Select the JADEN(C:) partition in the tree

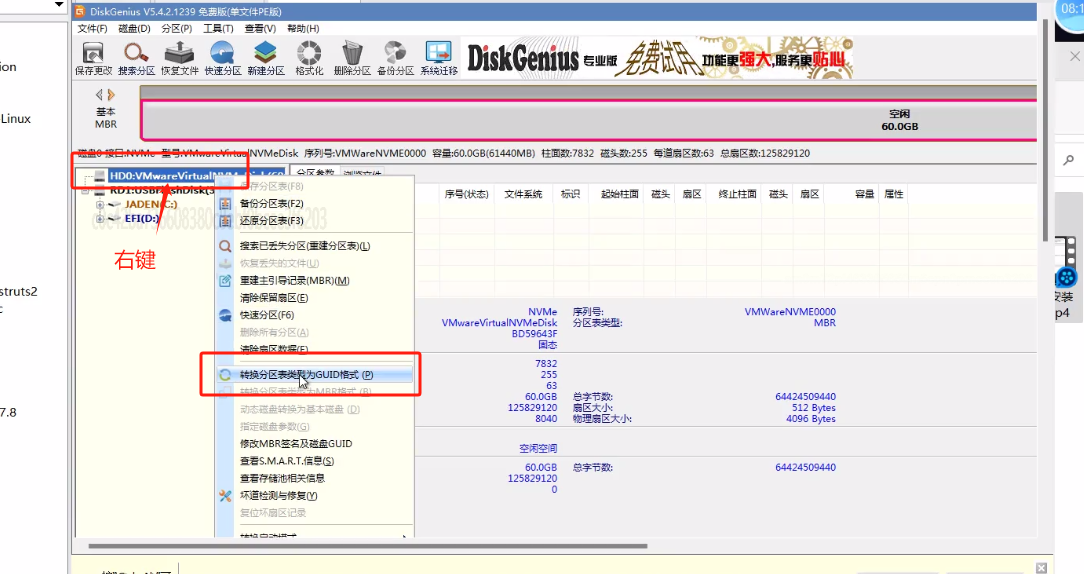[151, 204]
